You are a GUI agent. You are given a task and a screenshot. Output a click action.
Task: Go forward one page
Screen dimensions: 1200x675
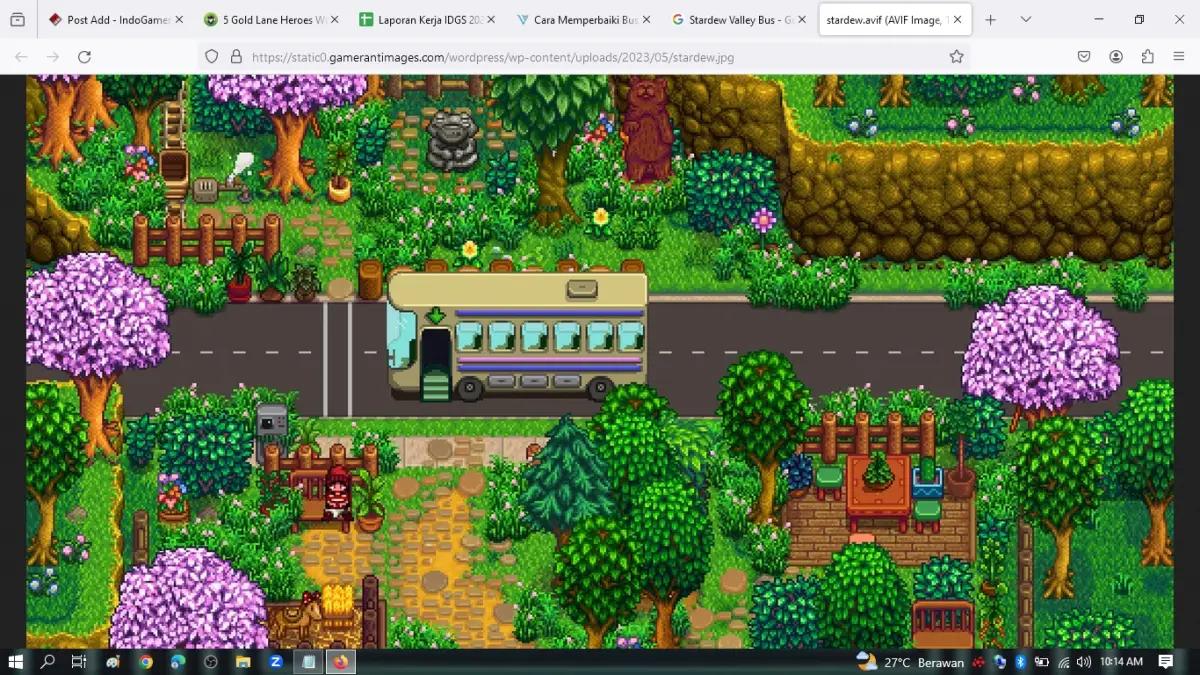(52, 57)
